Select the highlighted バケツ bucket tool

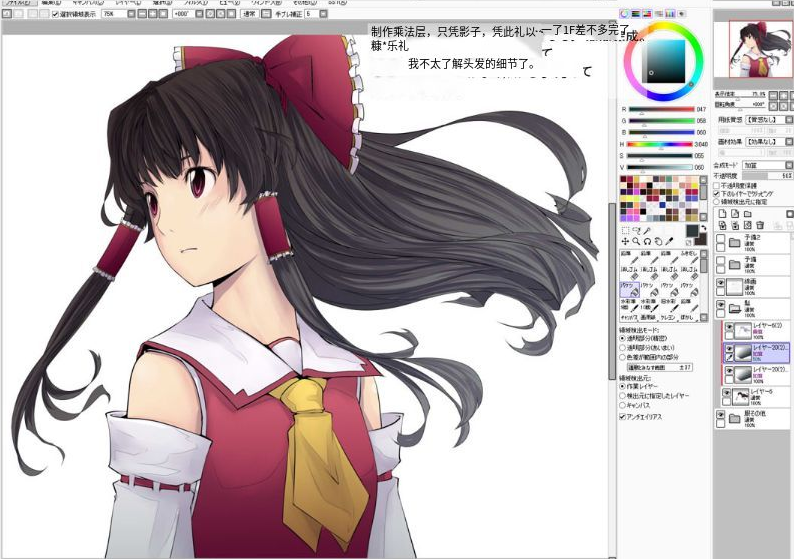point(629,289)
